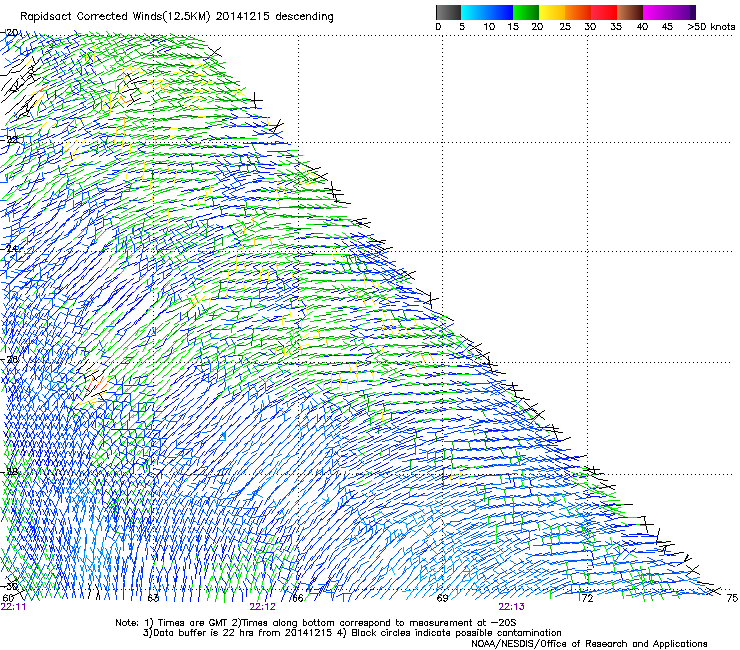Click the green 15-20 knots legend swatch
Screen dimensions: 740x650
[x=526, y=12]
